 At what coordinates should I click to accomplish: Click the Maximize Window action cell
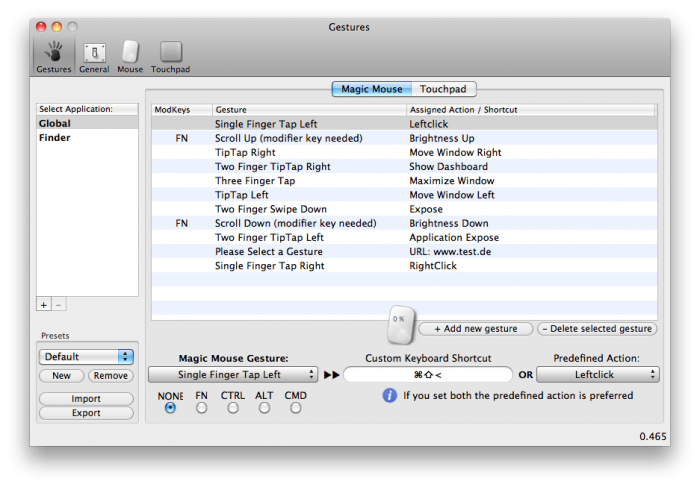(452, 181)
